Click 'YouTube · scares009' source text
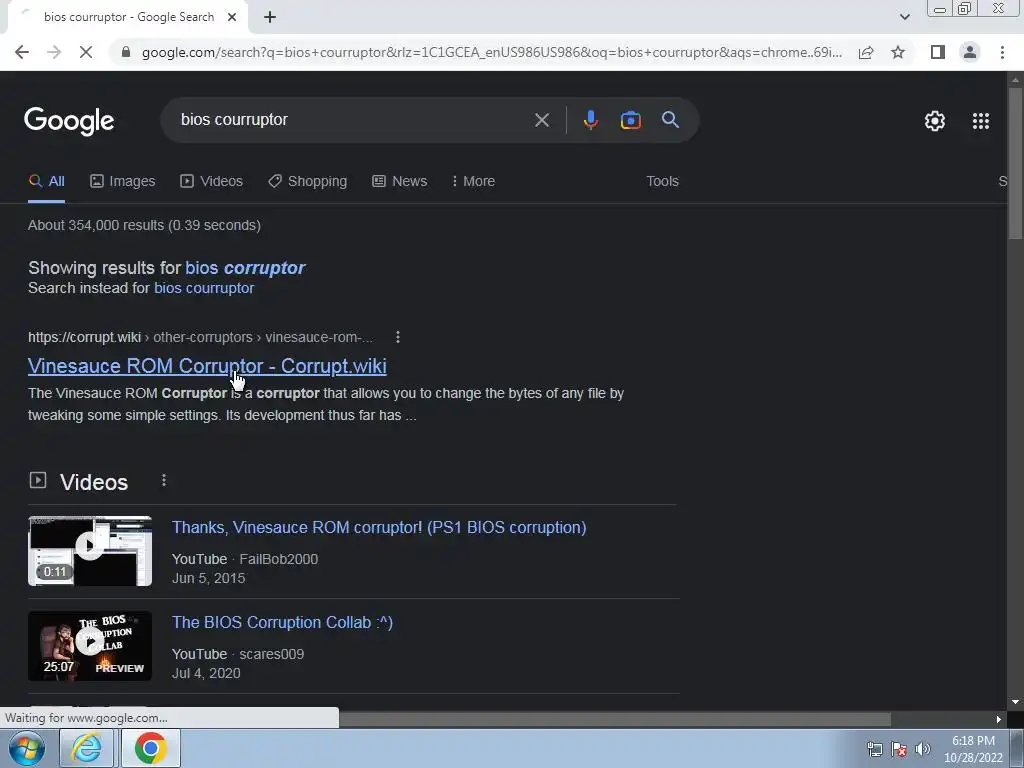1024x768 pixels. coord(238,654)
